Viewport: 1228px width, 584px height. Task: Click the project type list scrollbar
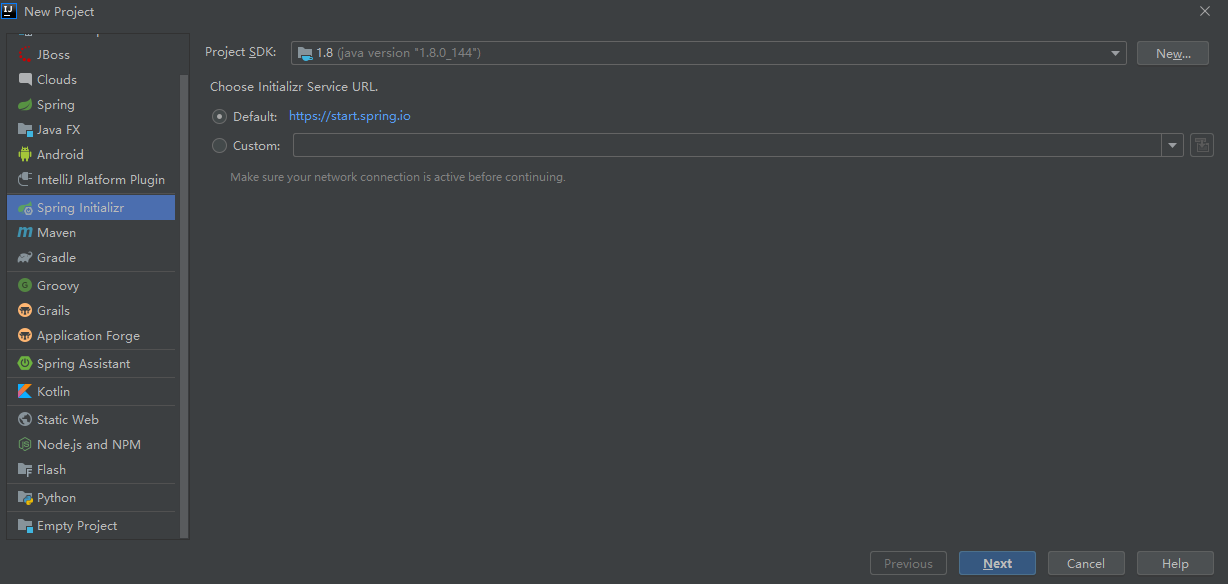tap(184, 305)
